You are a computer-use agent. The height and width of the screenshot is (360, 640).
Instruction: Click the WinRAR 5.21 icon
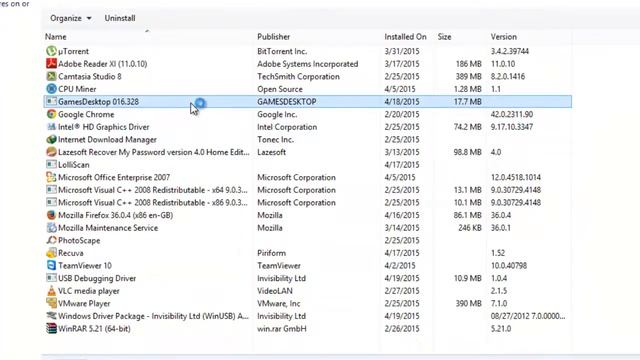51,329
